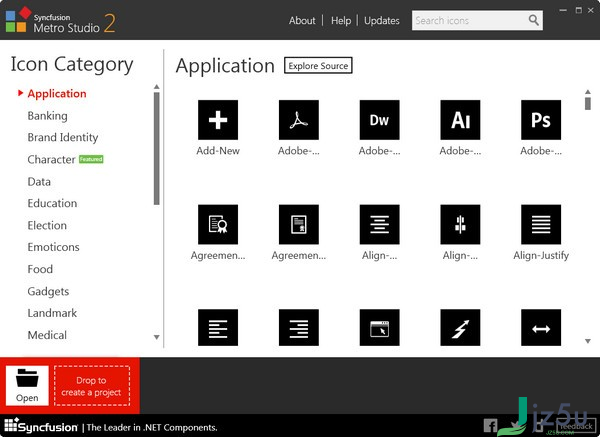Select the Emoticons category
The width and height of the screenshot is (600, 437).
54,247
